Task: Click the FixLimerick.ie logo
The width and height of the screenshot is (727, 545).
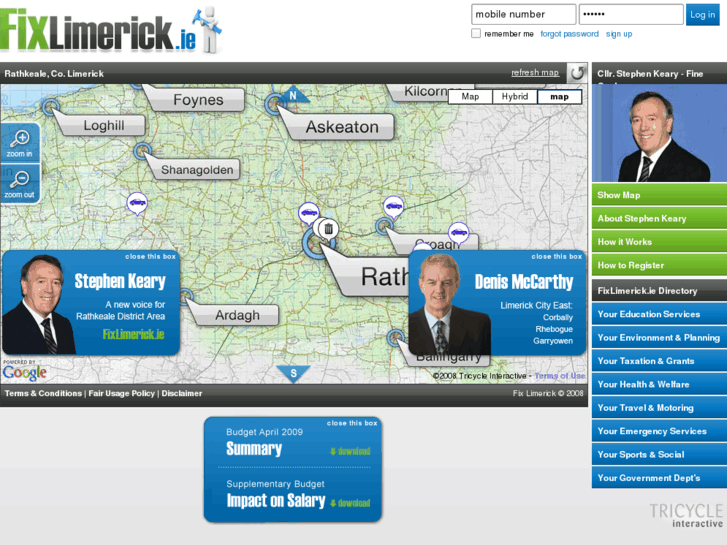Action: click(x=111, y=31)
